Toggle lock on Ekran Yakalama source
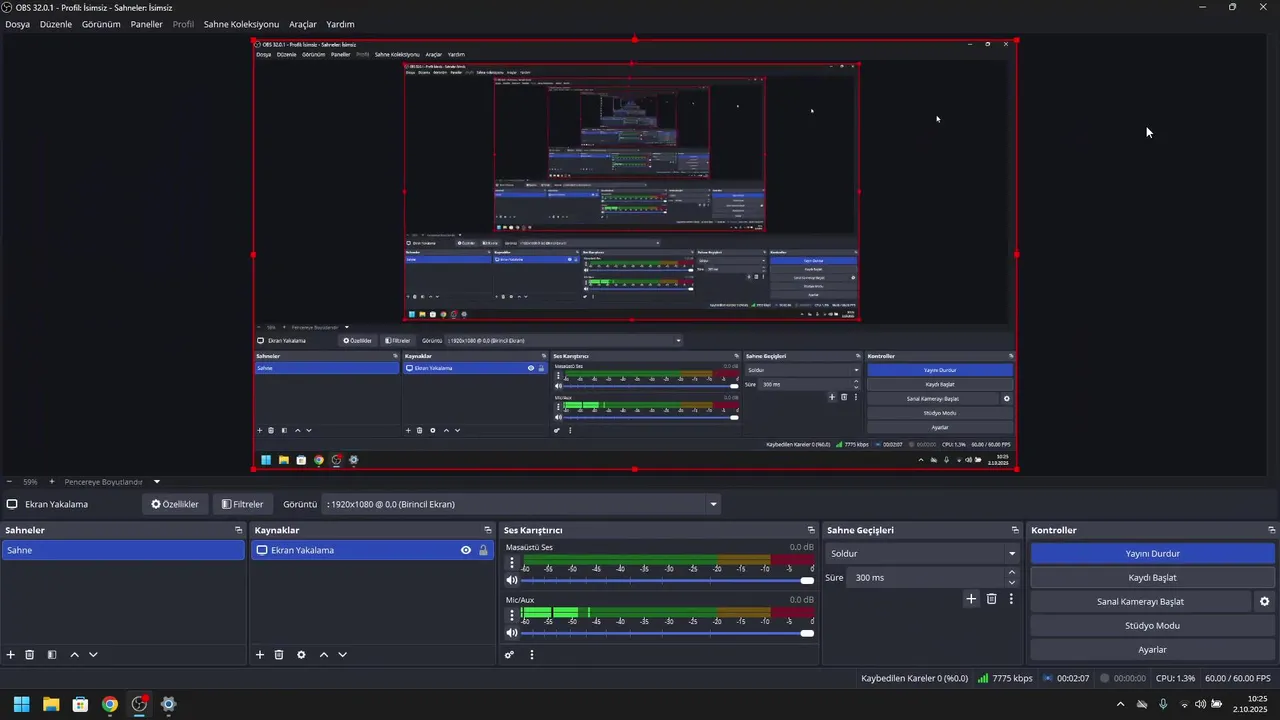This screenshot has width=1280, height=720. tap(483, 550)
